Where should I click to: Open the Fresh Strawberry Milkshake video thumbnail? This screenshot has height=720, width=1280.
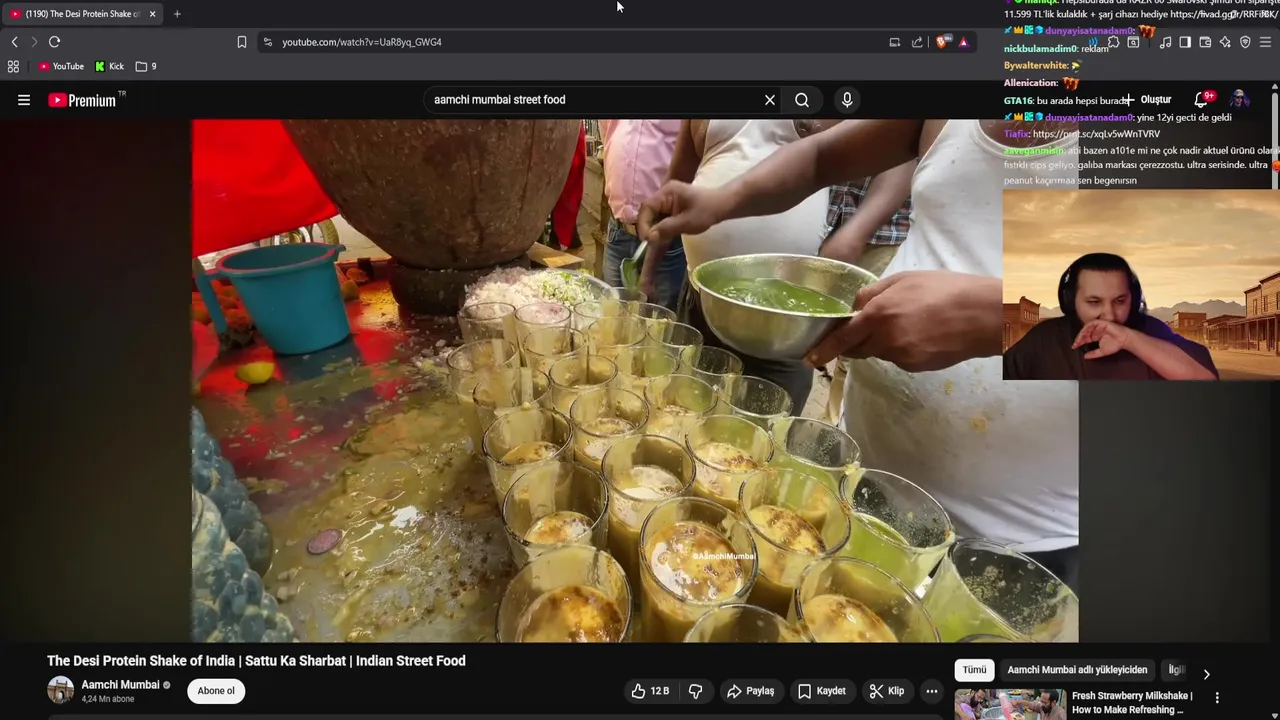[1010, 704]
